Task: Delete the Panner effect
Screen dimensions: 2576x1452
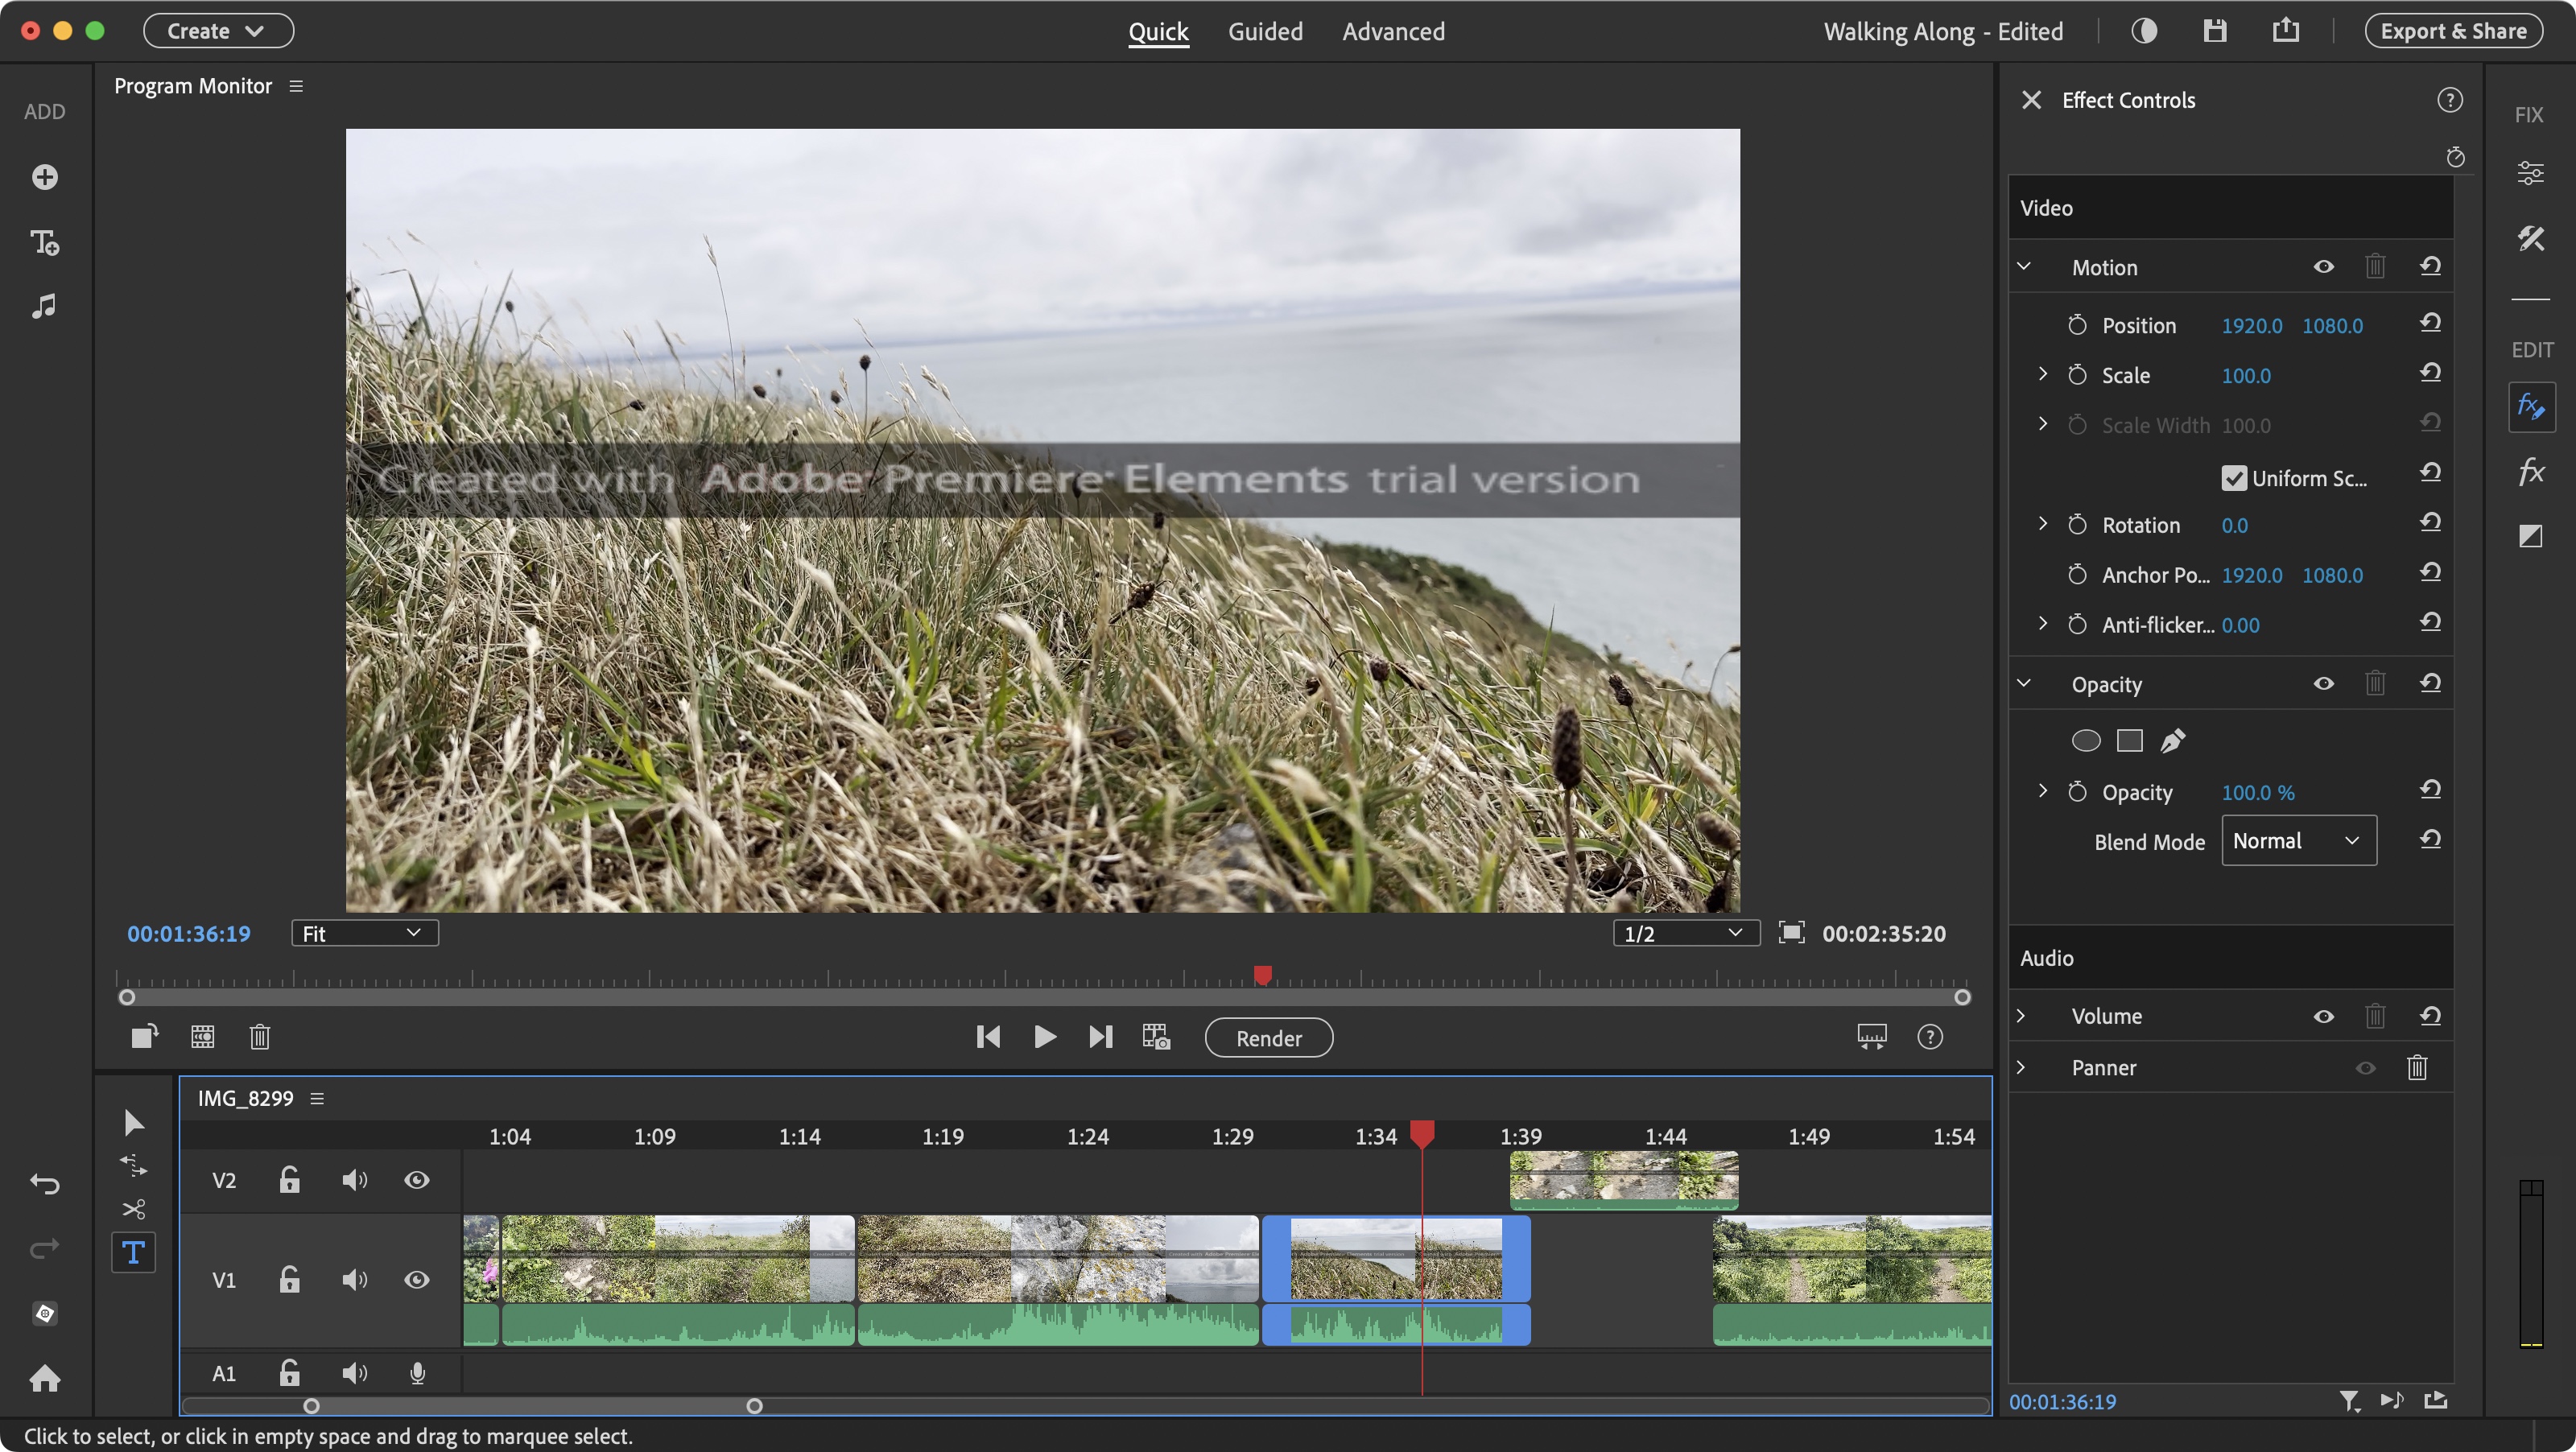Action: [2417, 1067]
